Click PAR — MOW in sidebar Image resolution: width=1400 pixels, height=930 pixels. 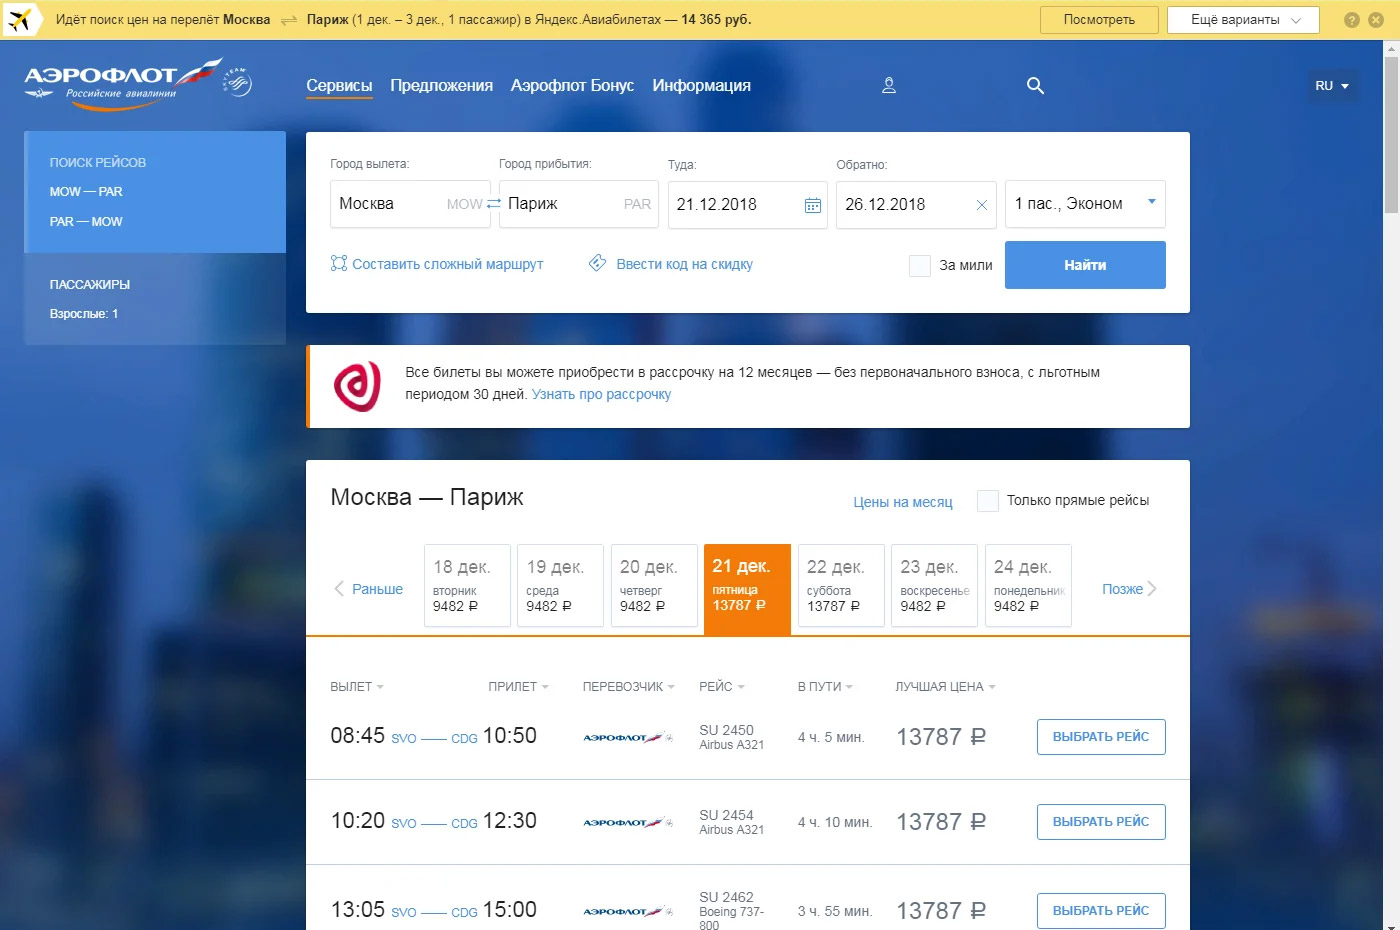point(86,222)
